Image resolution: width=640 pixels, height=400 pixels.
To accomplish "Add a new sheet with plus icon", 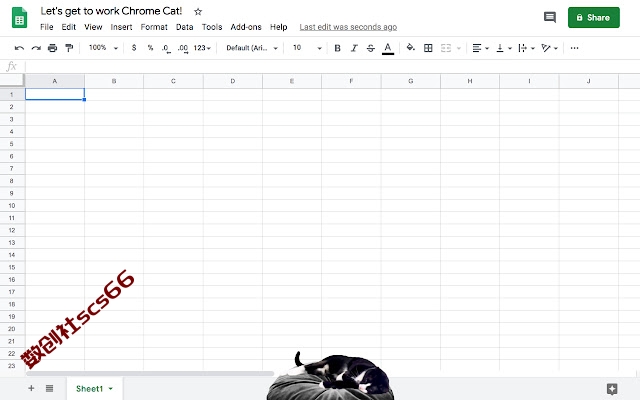I will pyautogui.click(x=31, y=388).
